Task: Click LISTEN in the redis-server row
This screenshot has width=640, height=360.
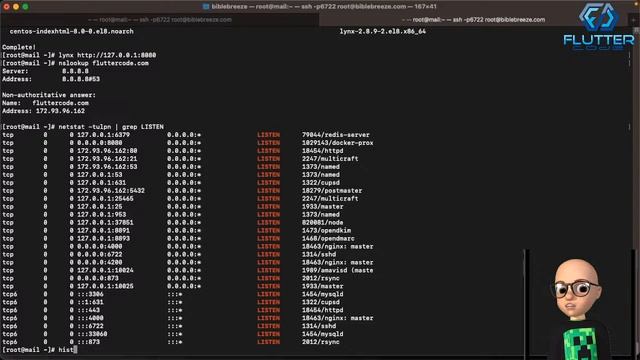Action: pyautogui.click(x=269, y=135)
